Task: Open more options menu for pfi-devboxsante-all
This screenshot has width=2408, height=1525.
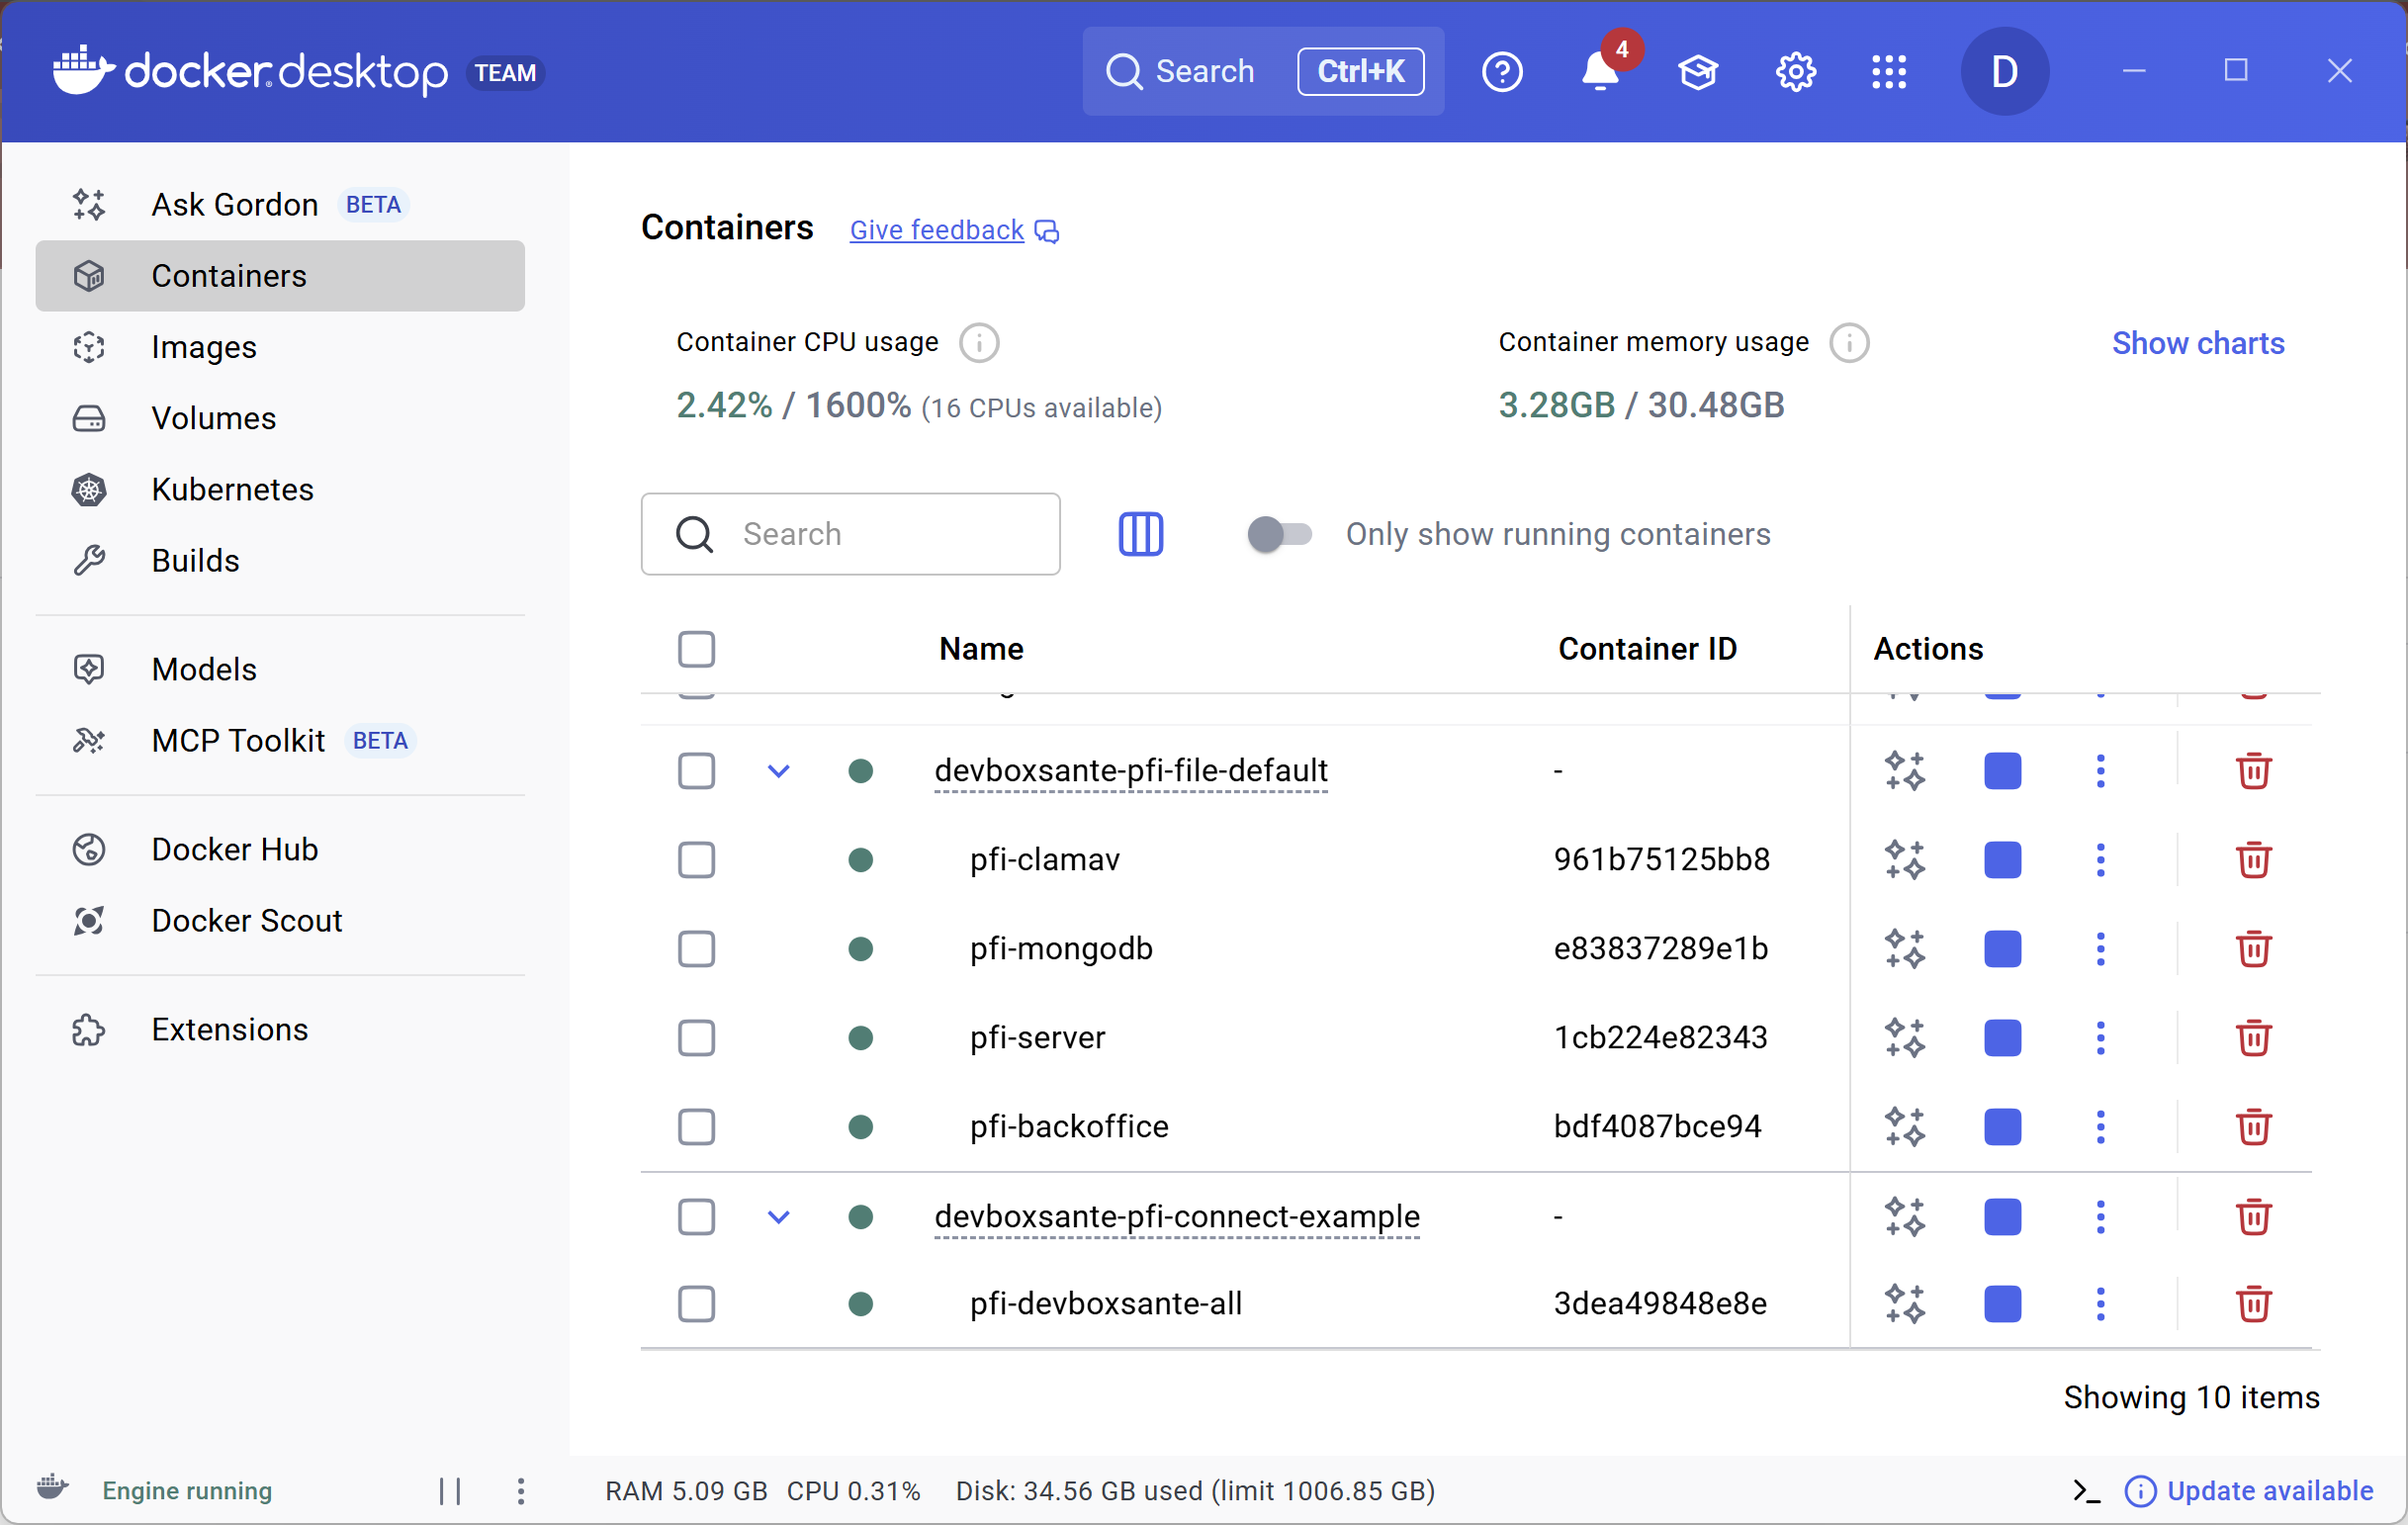Action: [2100, 1304]
